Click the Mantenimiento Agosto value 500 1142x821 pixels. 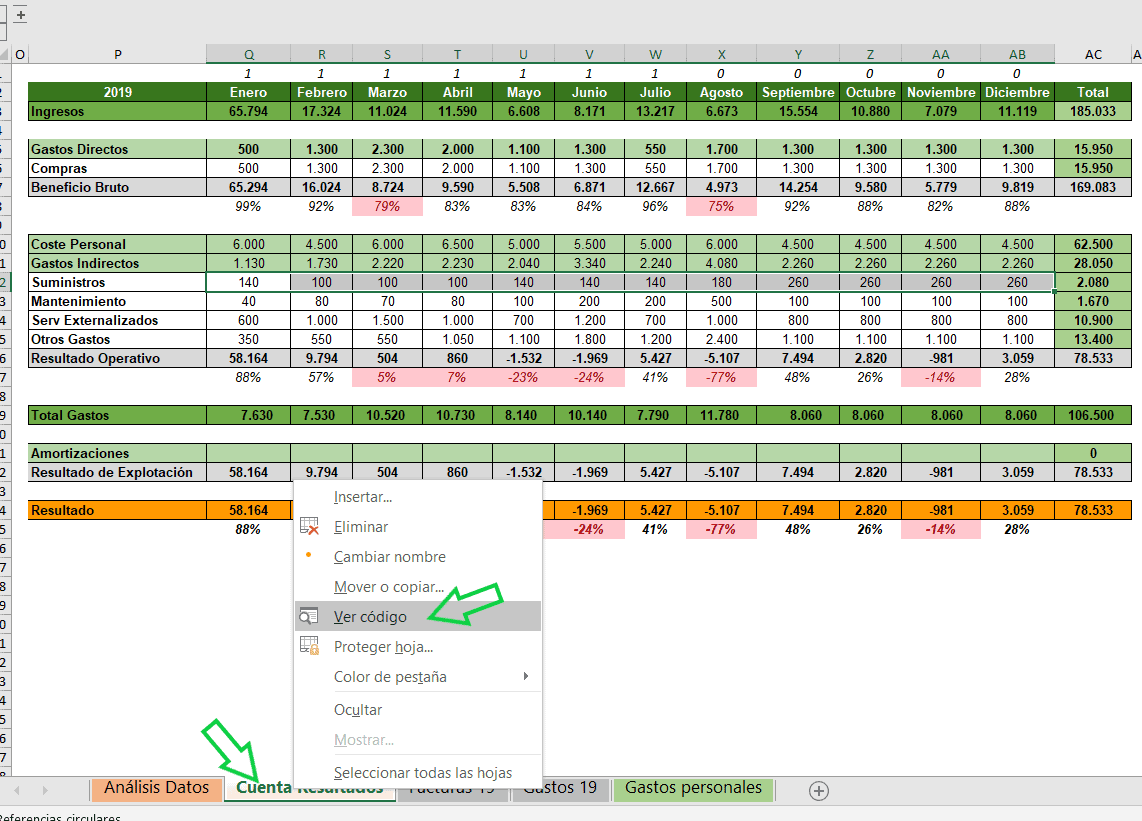721,302
